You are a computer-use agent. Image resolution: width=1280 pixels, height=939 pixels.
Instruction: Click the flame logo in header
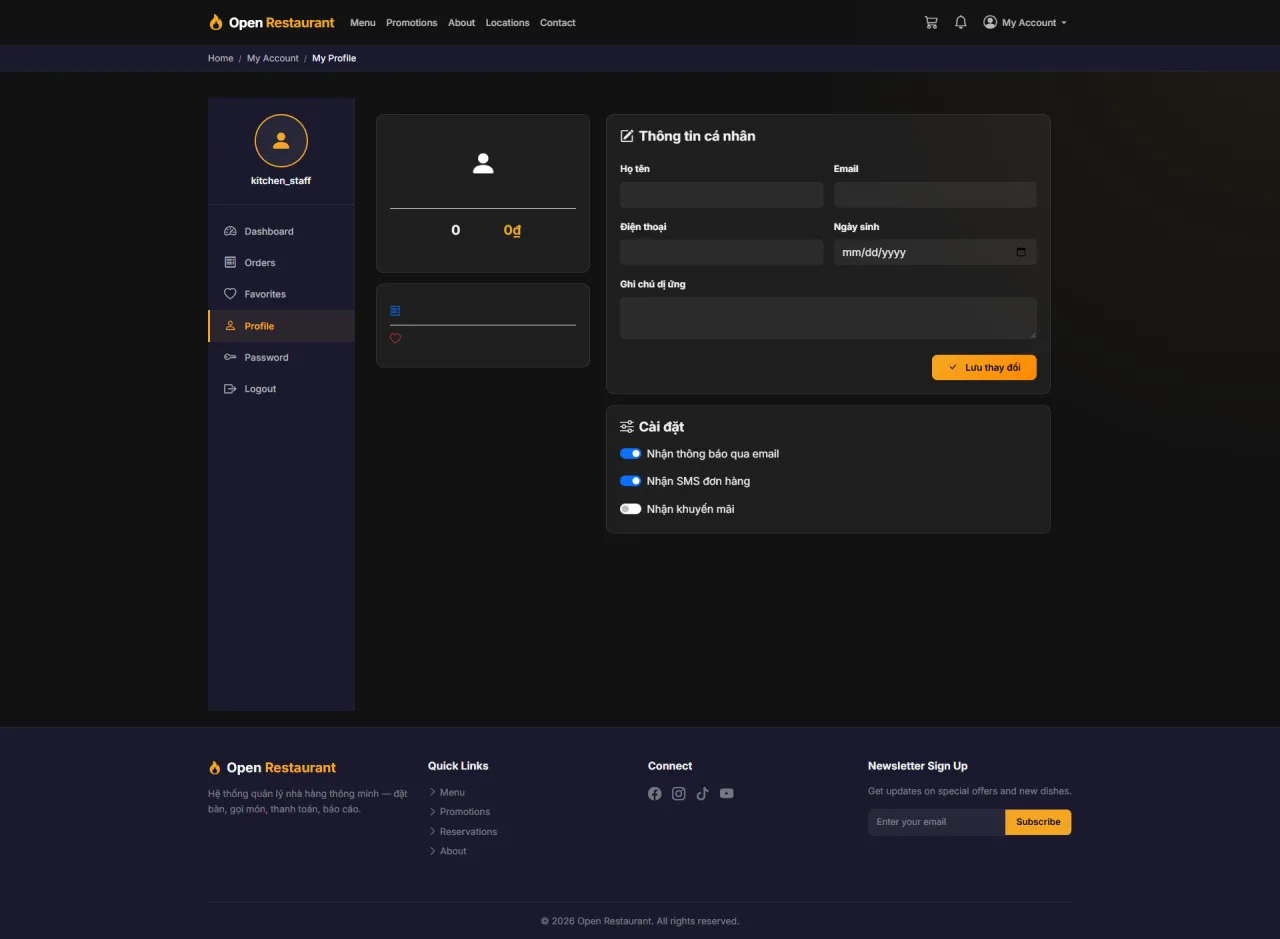coord(215,22)
